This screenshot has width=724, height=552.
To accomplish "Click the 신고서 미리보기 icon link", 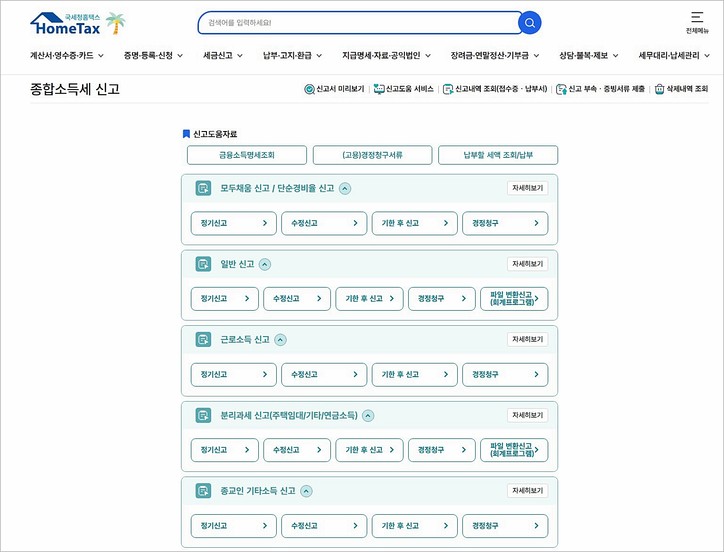I will click(334, 89).
